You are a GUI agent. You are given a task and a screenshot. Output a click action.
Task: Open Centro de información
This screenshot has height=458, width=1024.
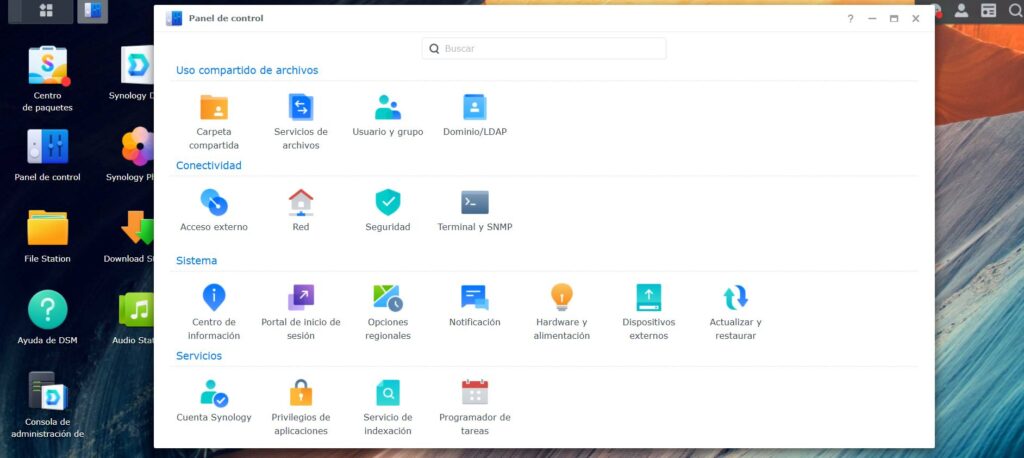pyautogui.click(x=214, y=312)
